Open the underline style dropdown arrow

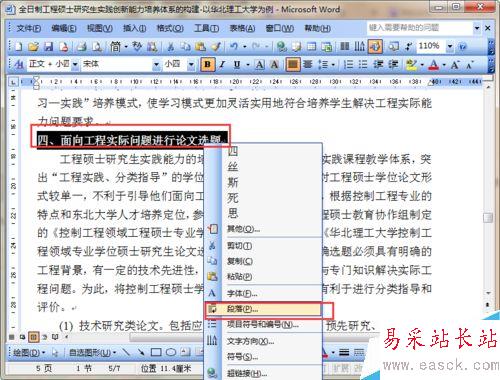248,64
